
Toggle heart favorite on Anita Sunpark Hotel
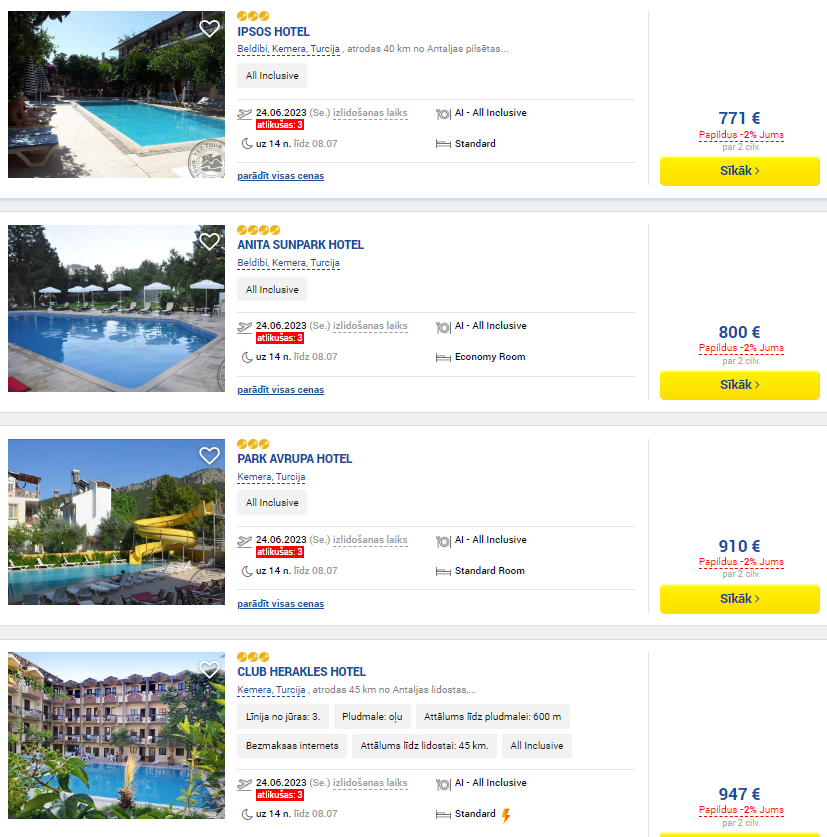(x=209, y=242)
